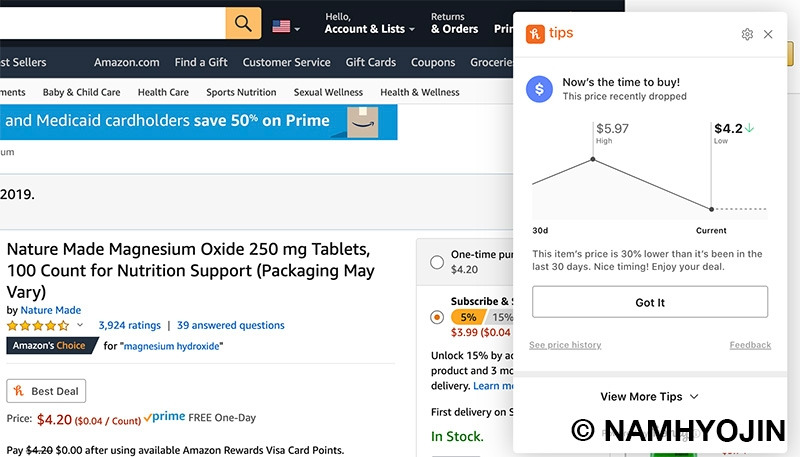Viewport: 800px width, 457px height.
Task: Click the orange search magnifier button
Action: [243, 23]
